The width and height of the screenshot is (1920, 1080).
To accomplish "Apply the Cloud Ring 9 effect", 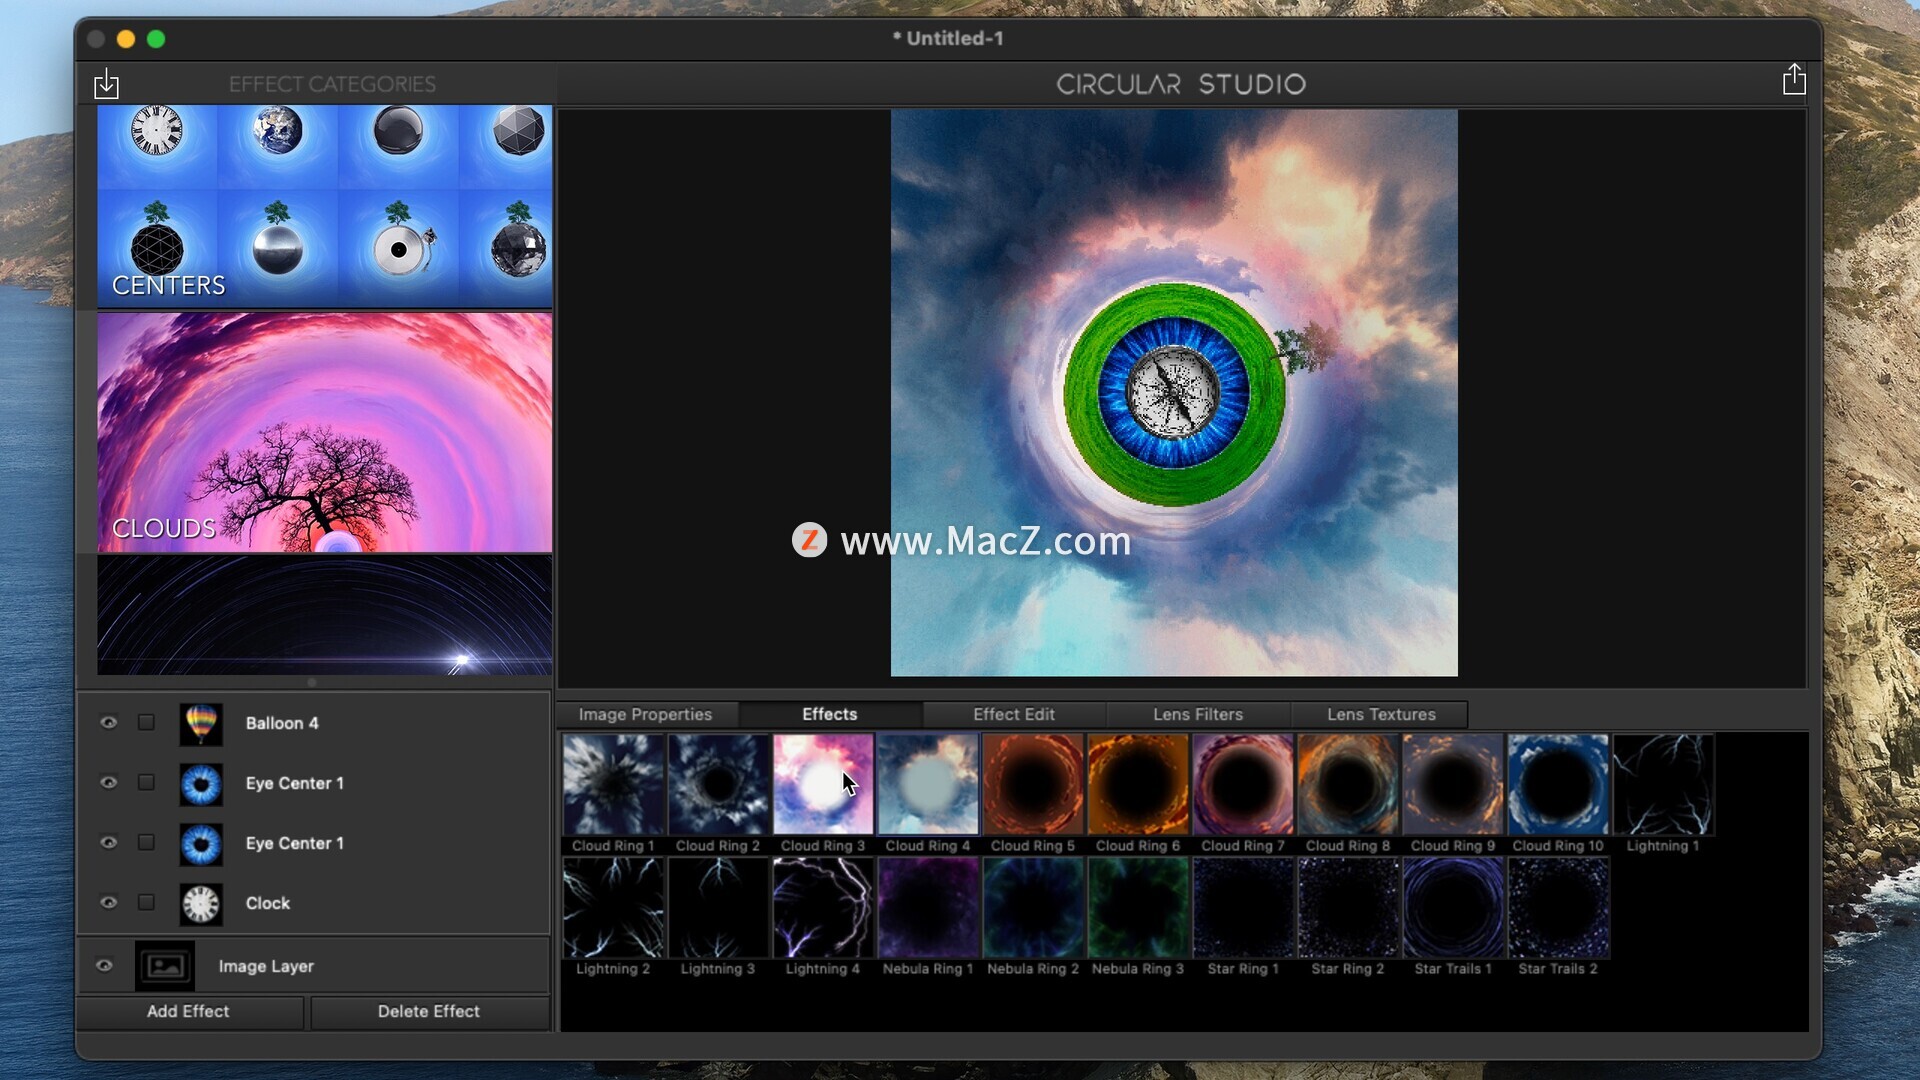I will pyautogui.click(x=1453, y=784).
